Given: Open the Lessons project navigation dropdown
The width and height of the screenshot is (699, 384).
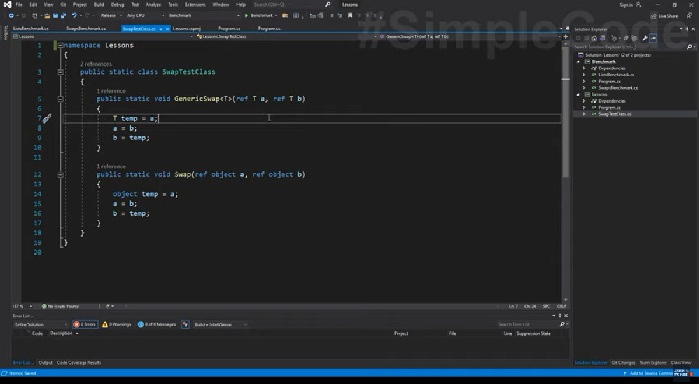Looking at the screenshot, I should coord(103,37).
